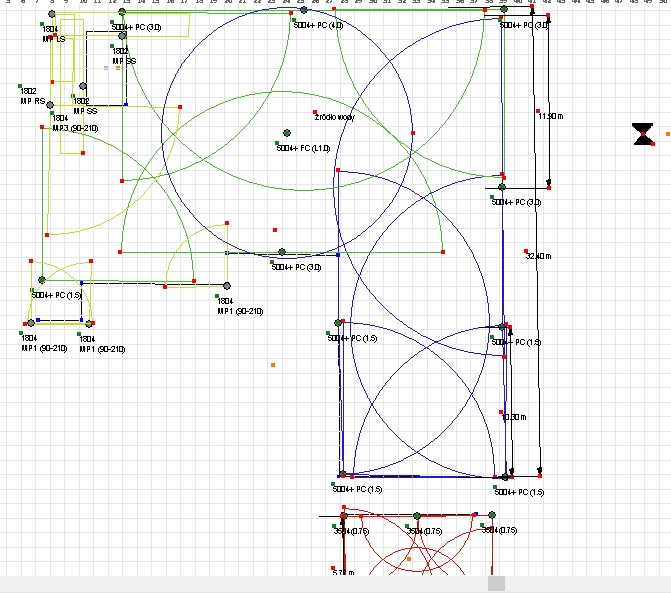Image resolution: width=671 pixels, height=593 pixels.
Task: Click the źródło wody text label
Action: (x=334, y=118)
